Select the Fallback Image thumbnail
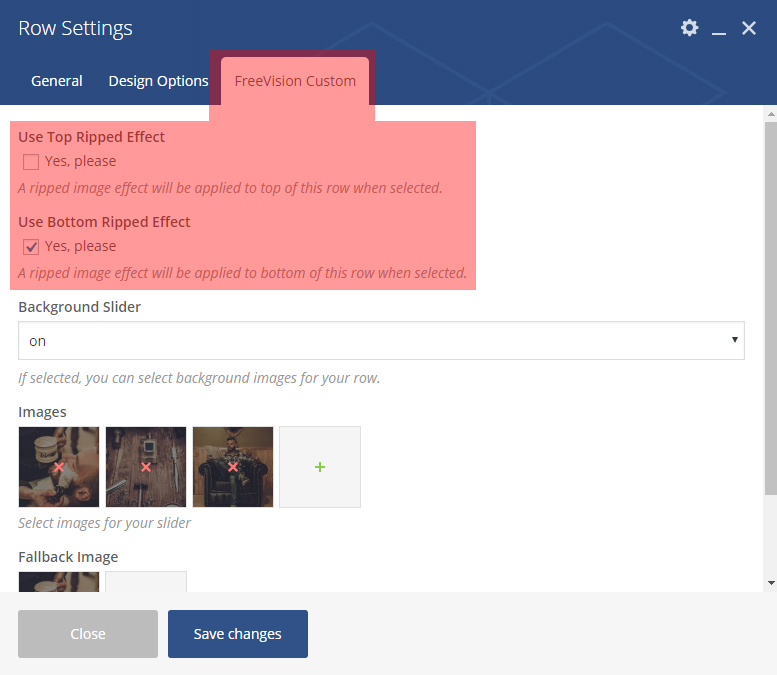Viewport: 777px width, 675px height. click(59, 582)
